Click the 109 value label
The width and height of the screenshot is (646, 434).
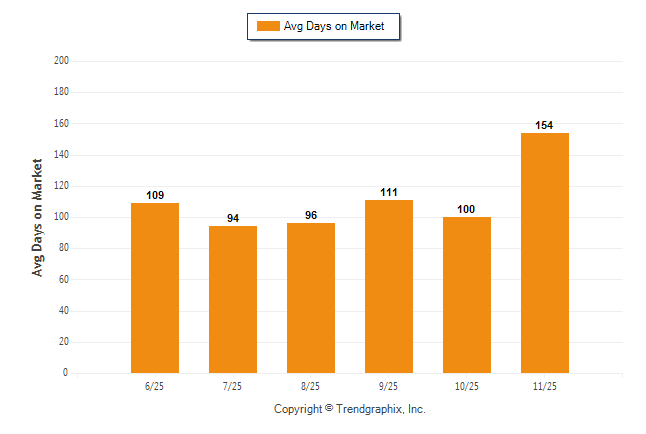pyautogui.click(x=155, y=196)
